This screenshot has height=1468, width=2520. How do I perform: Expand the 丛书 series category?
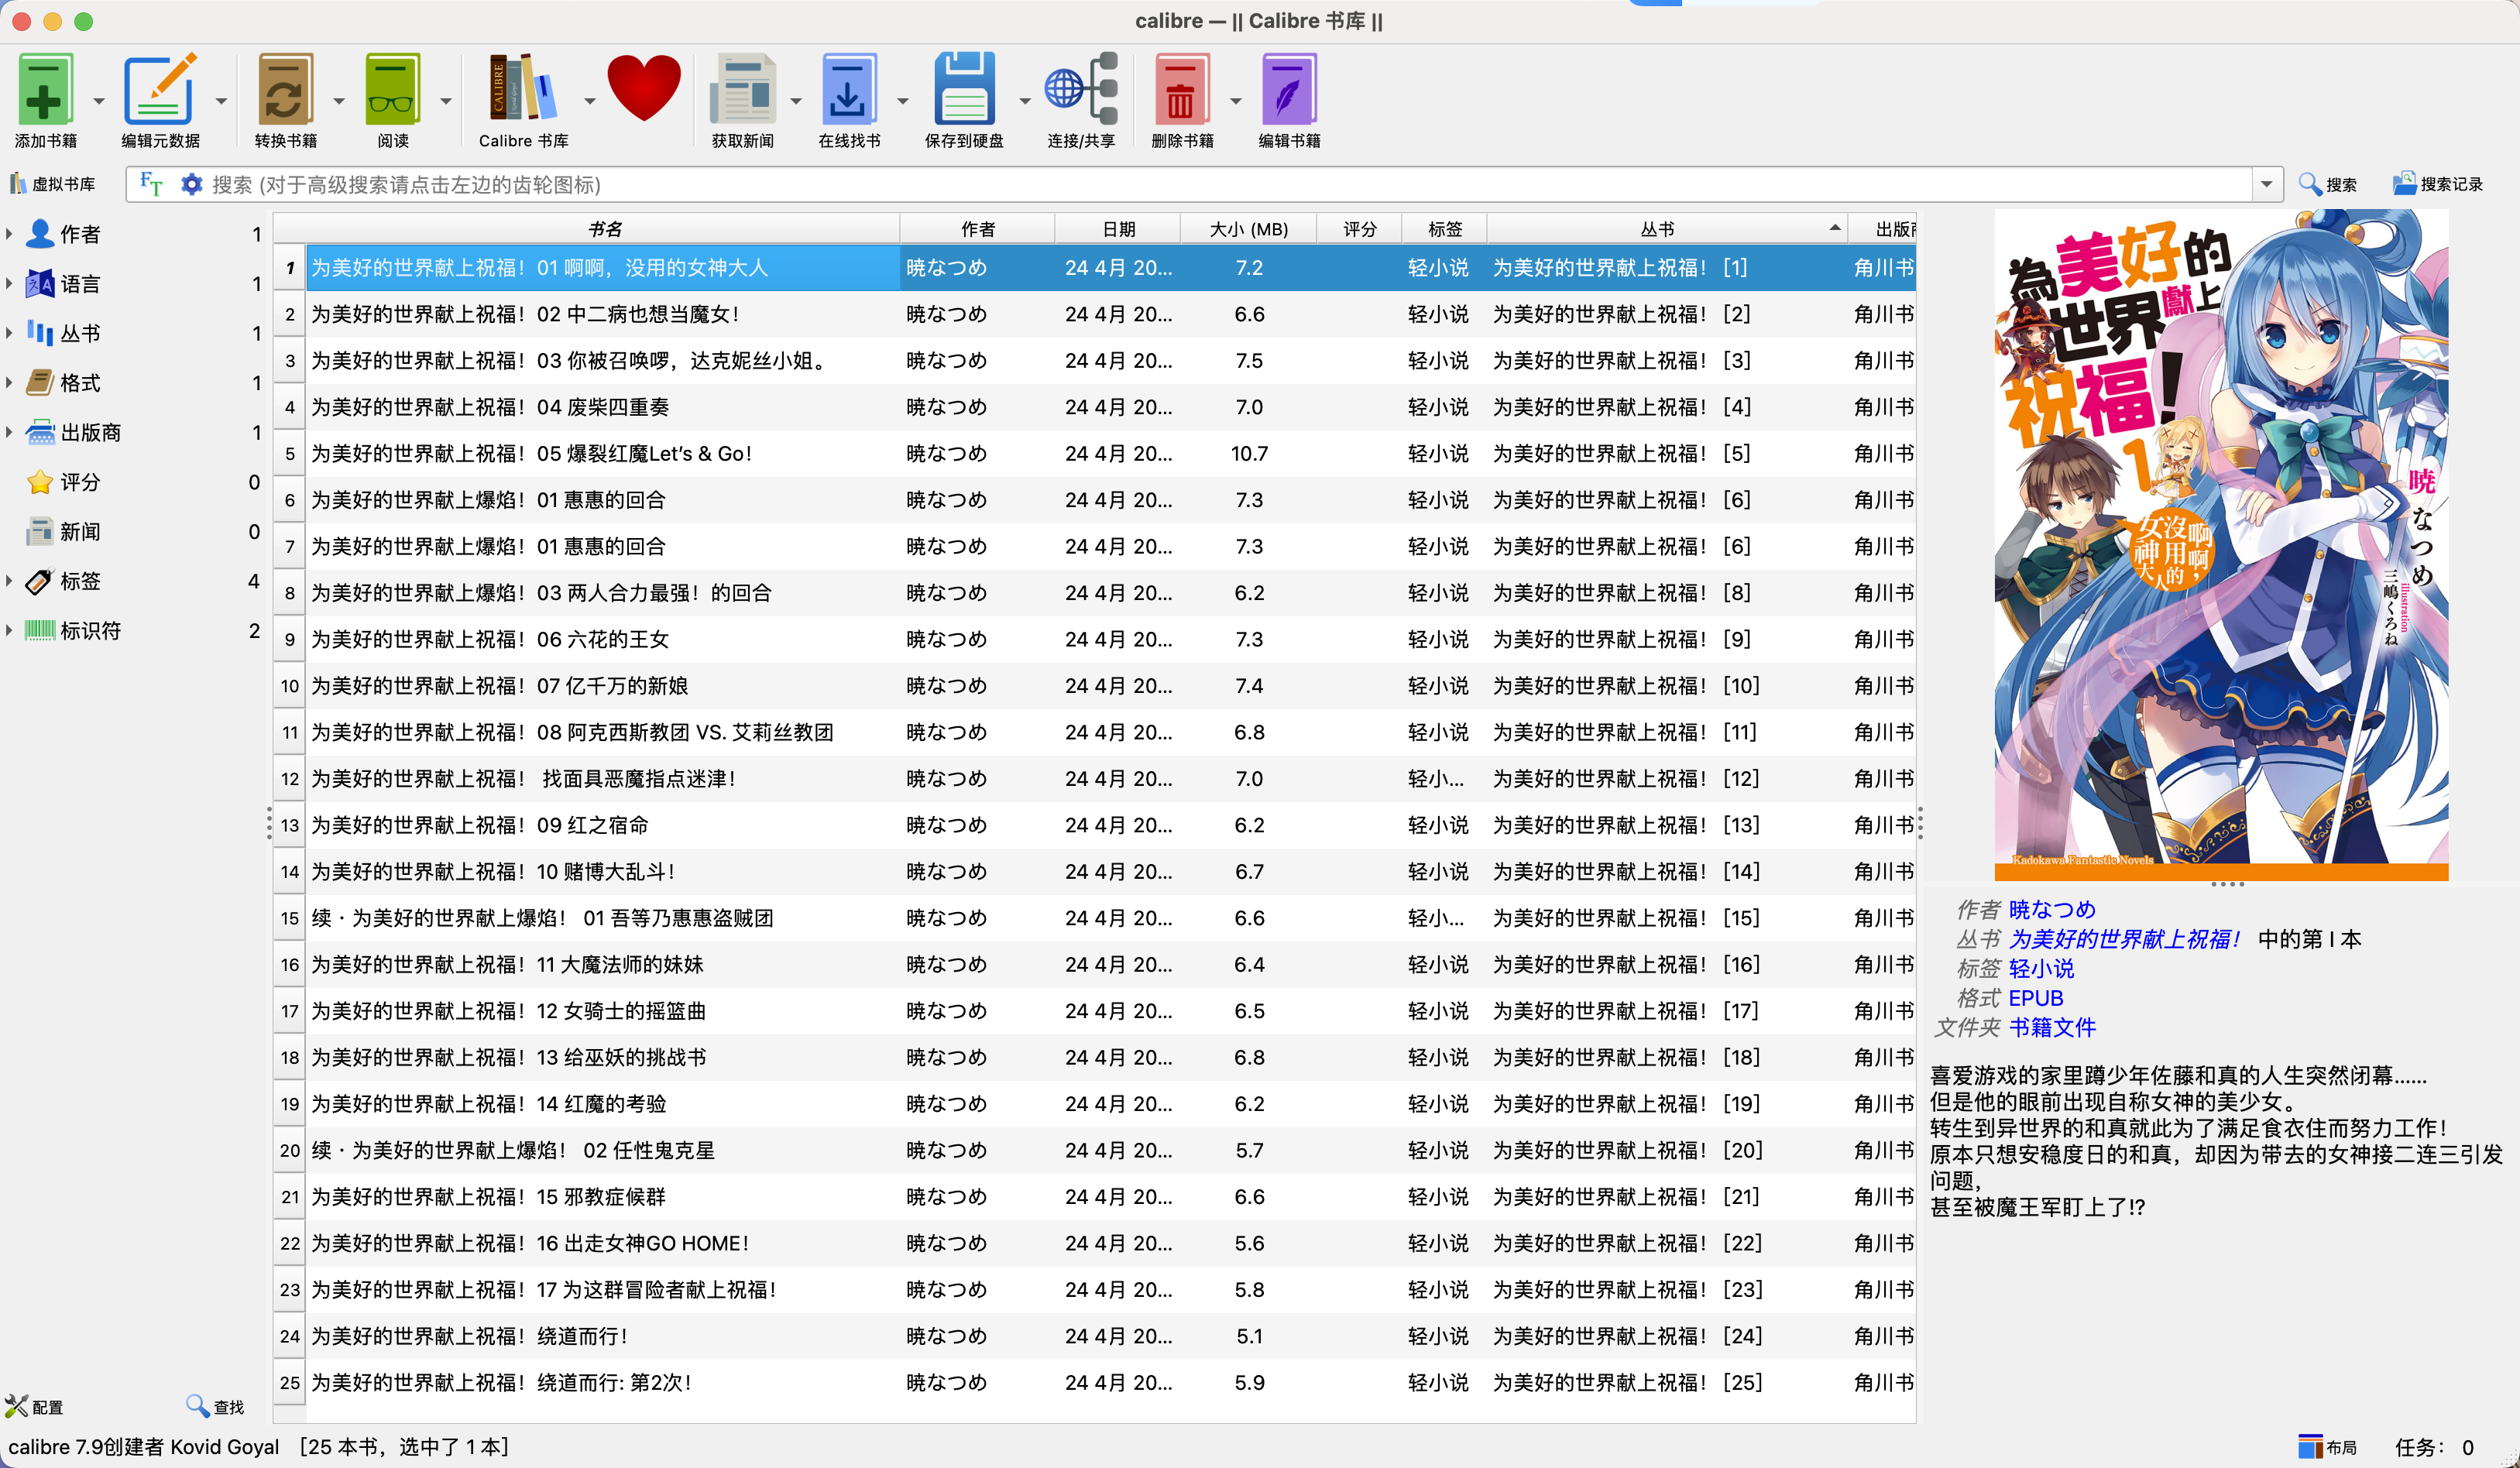[9, 333]
